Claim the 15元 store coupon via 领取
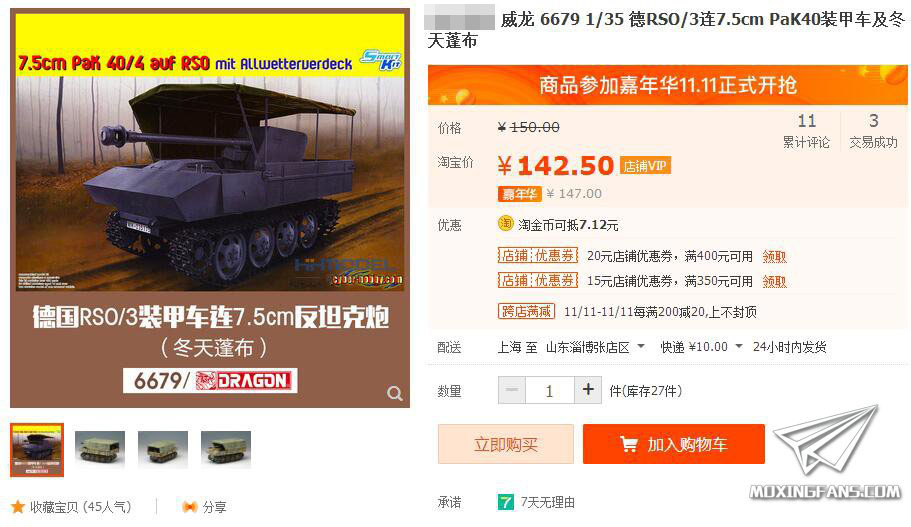911x527 pixels. (774, 281)
